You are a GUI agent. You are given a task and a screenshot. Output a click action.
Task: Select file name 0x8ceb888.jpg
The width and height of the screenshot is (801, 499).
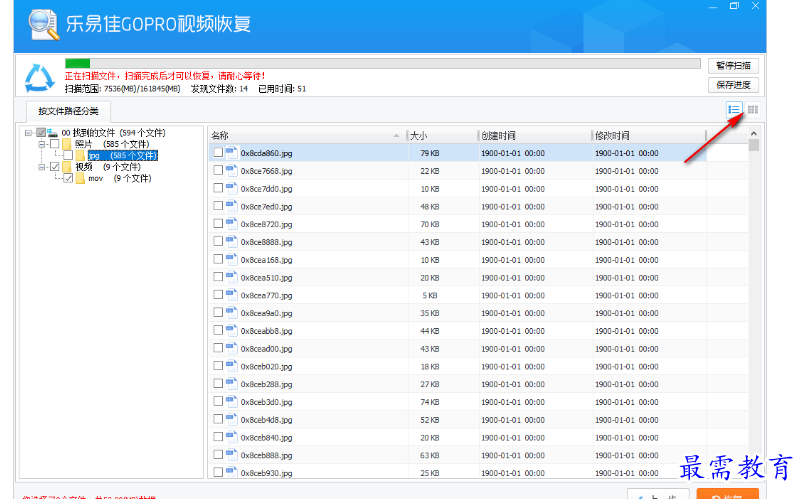[266, 455]
